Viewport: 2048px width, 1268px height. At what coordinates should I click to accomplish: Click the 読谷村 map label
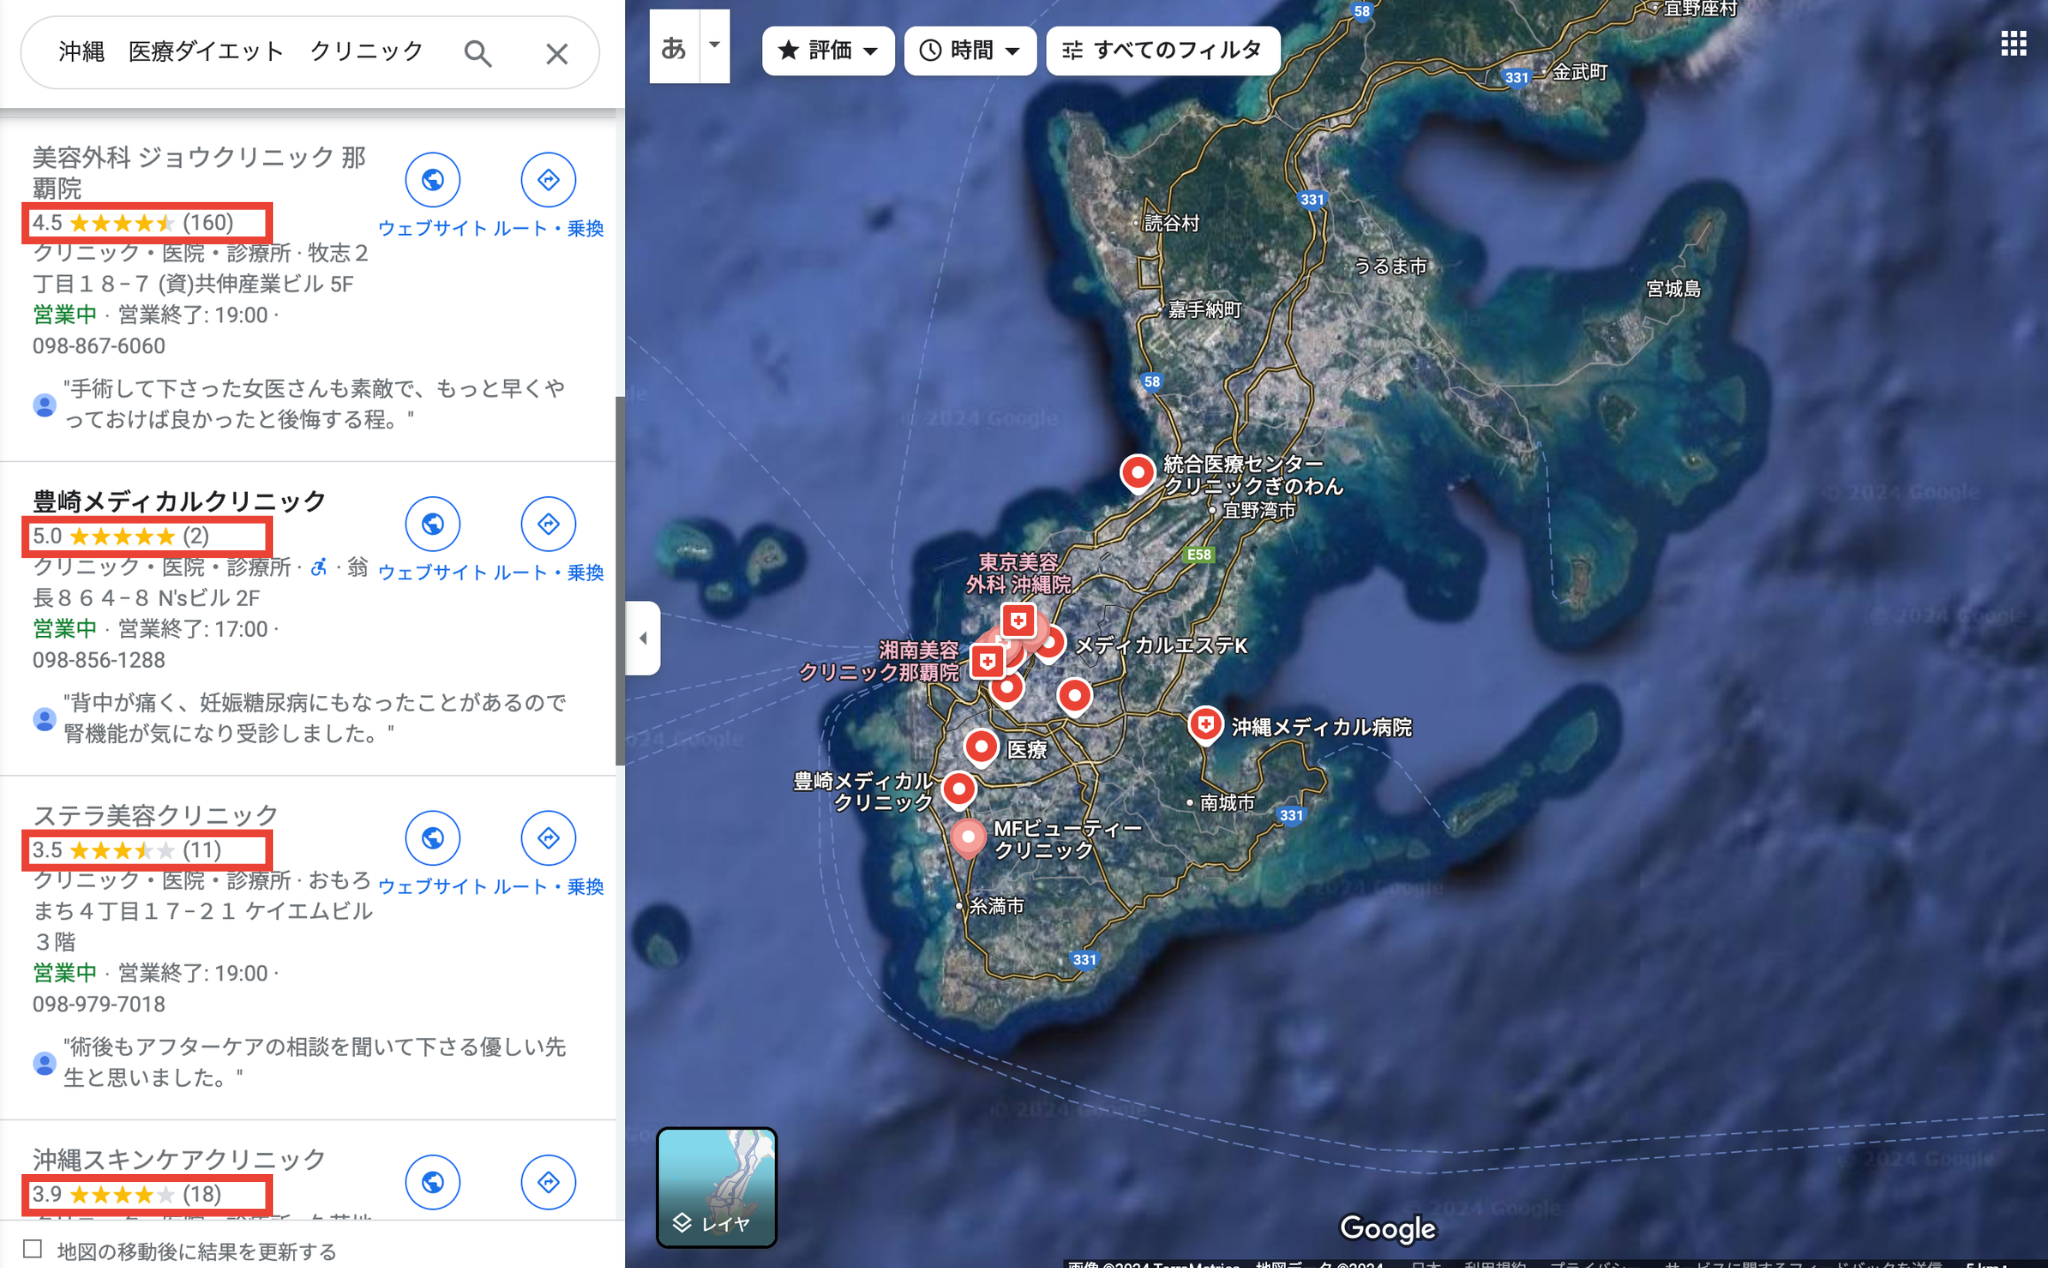coord(1171,223)
